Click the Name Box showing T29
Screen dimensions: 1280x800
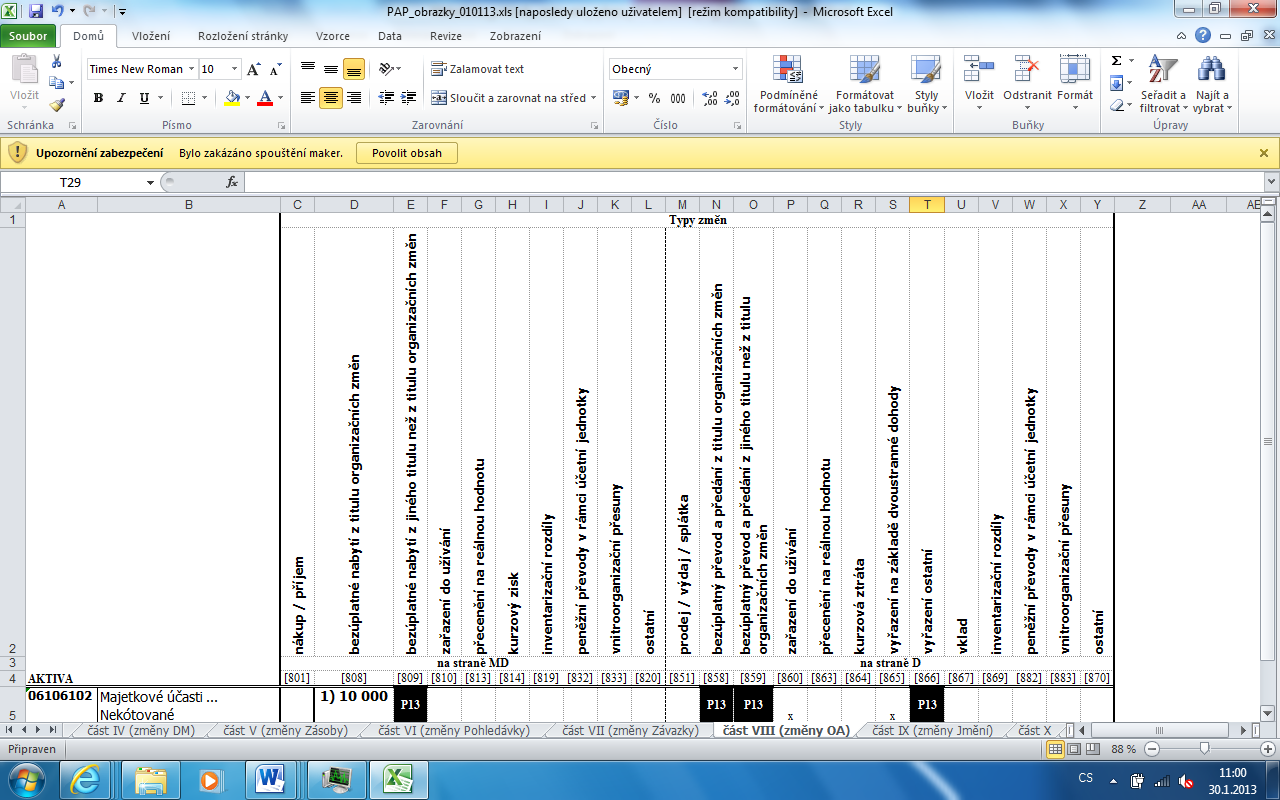tap(70, 182)
